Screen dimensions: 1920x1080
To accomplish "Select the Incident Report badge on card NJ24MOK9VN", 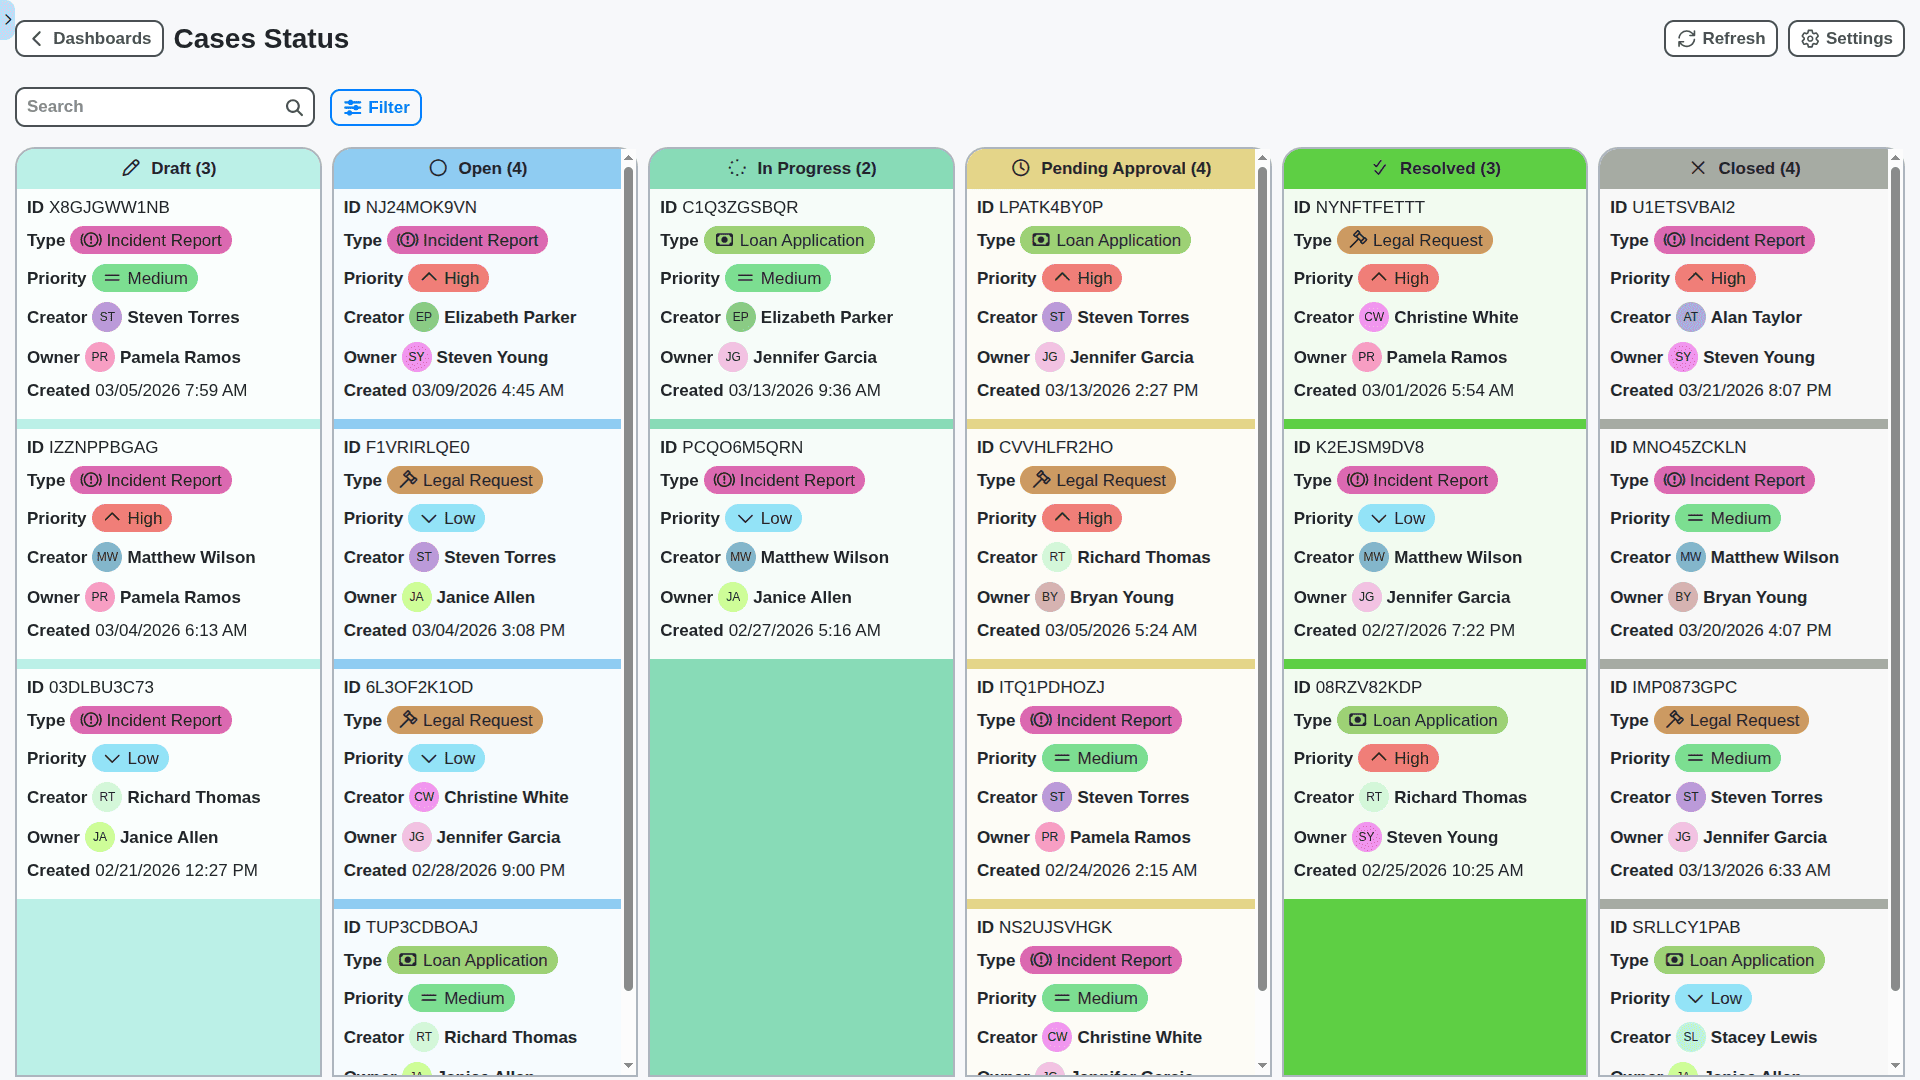I will coord(468,240).
